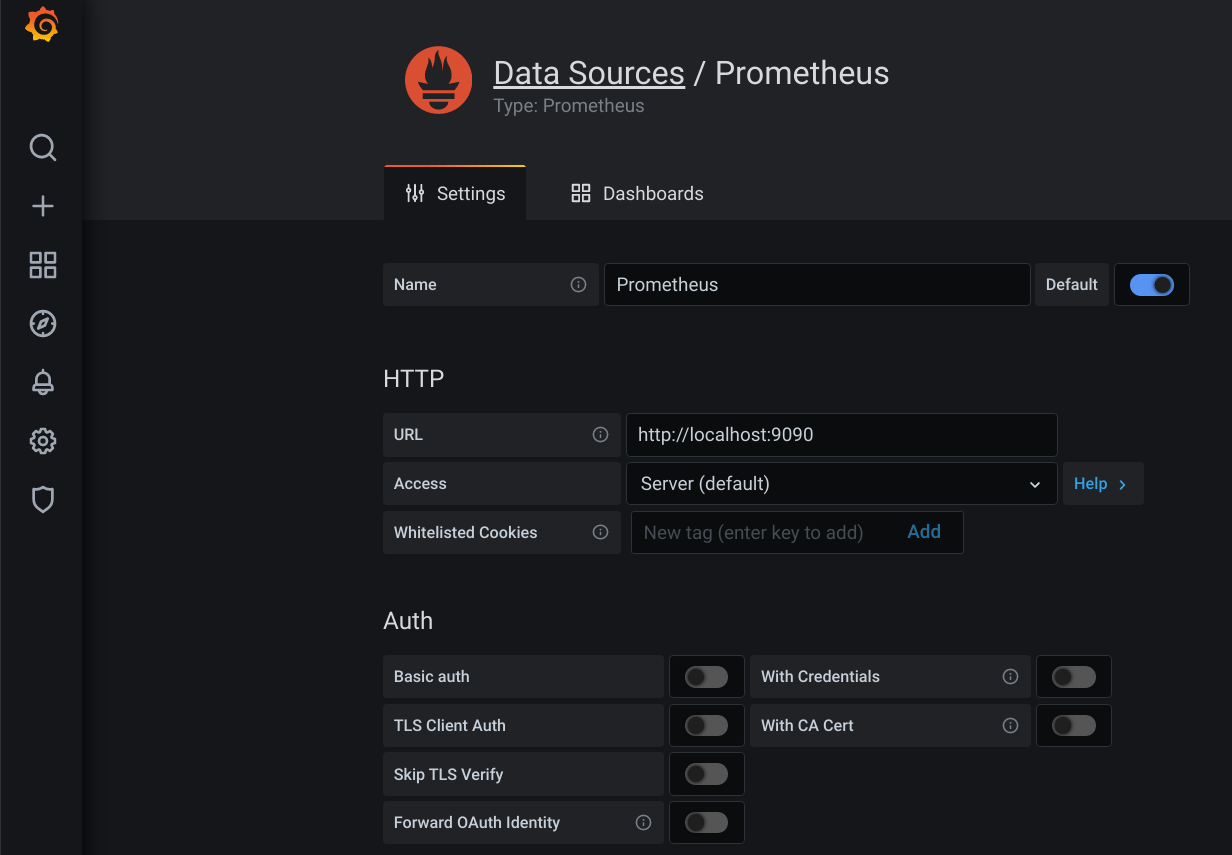Click the Create (plus) icon in sidebar
1232x855 pixels.
(42, 206)
